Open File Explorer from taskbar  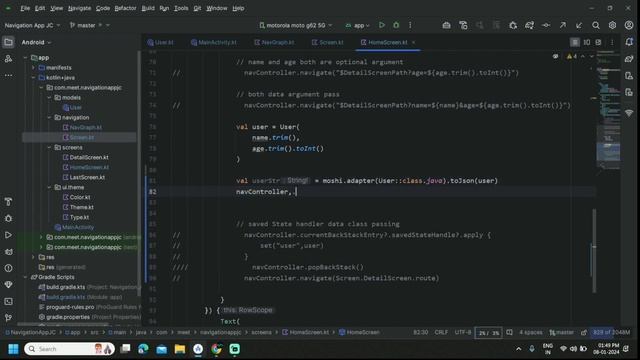pyautogui.click(x=180, y=349)
